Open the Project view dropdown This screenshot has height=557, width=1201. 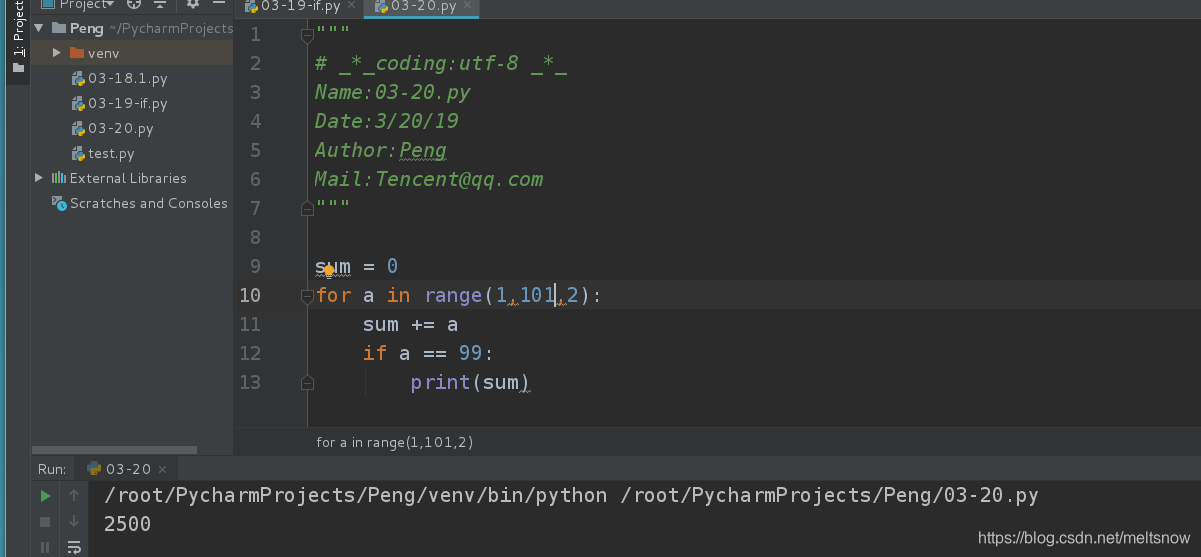point(78,5)
